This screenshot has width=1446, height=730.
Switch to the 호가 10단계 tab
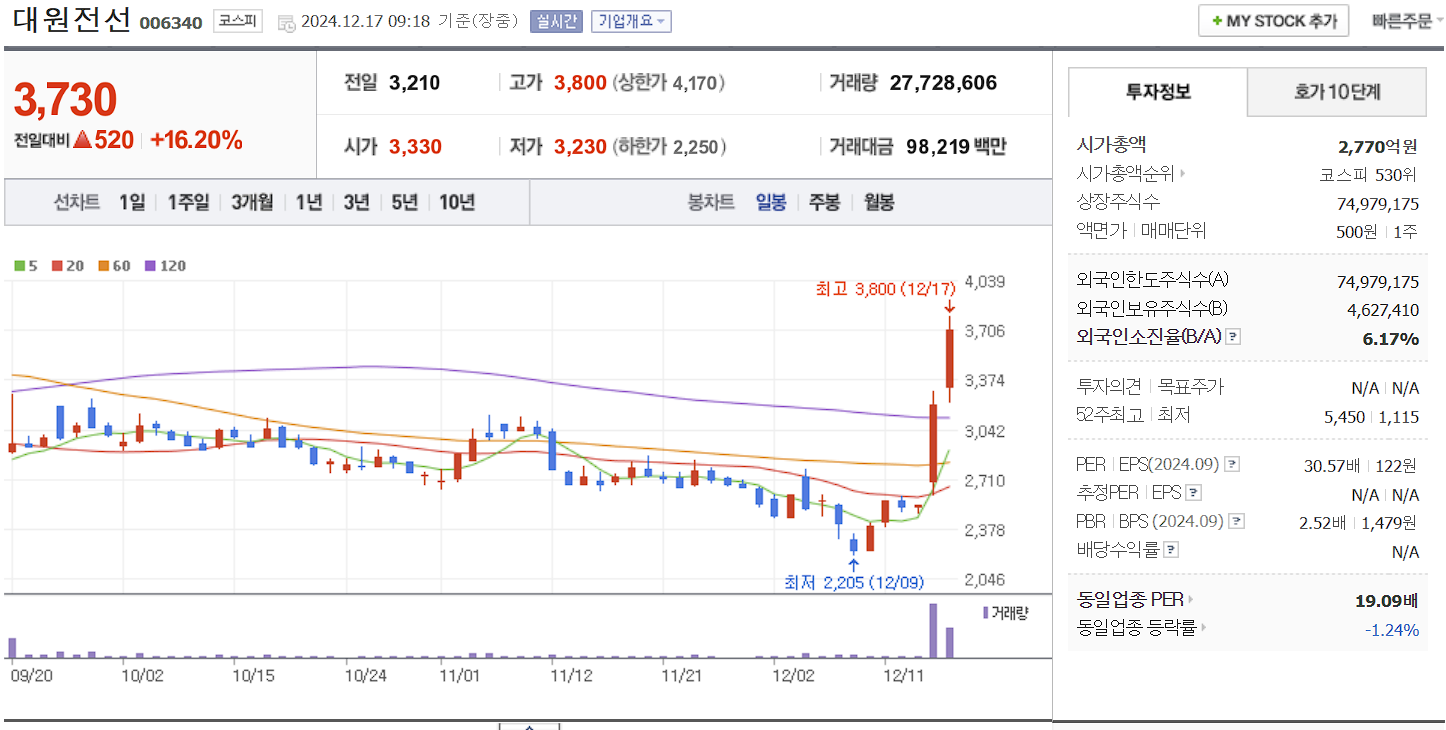click(x=1335, y=91)
